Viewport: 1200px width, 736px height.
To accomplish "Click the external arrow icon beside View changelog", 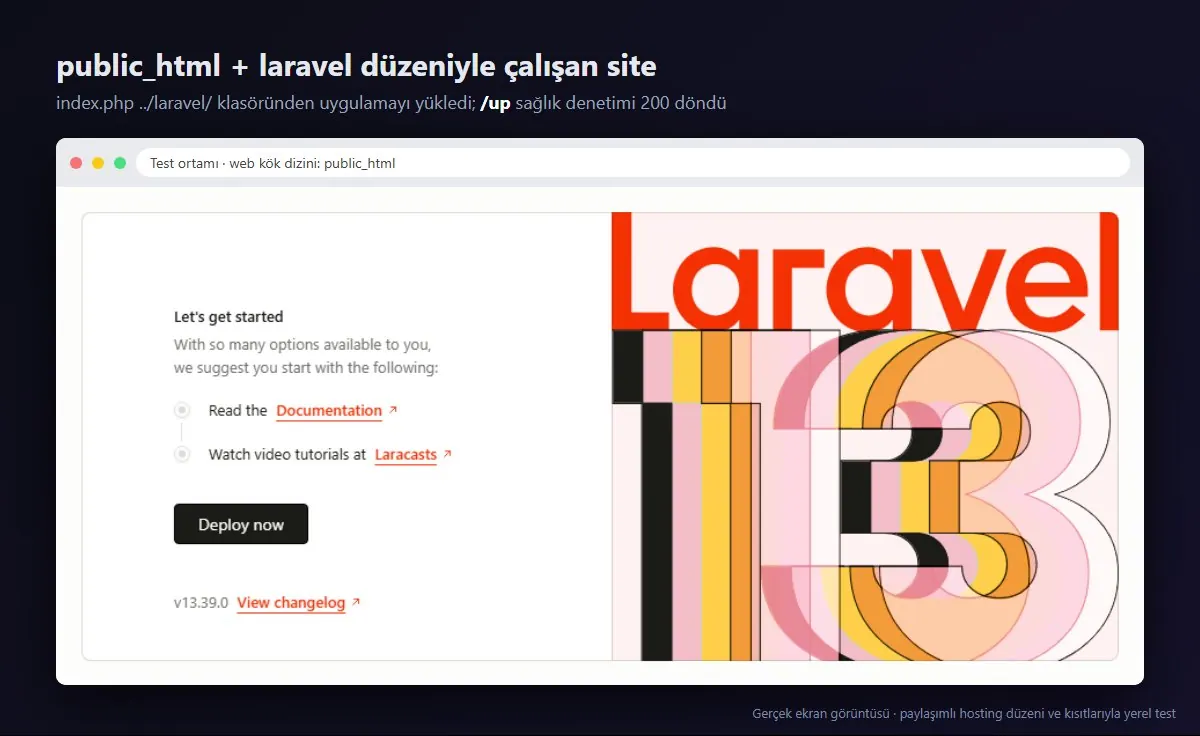I will tap(356, 602).
